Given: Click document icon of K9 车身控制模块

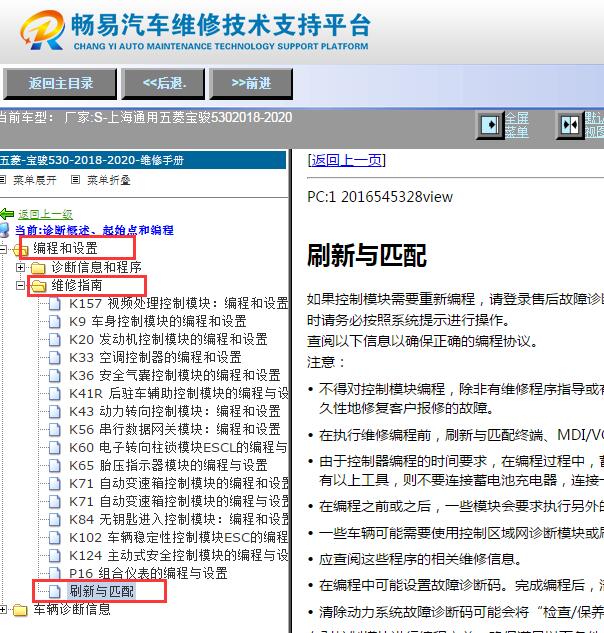Looking at the screenshot, I should [55, 322].
